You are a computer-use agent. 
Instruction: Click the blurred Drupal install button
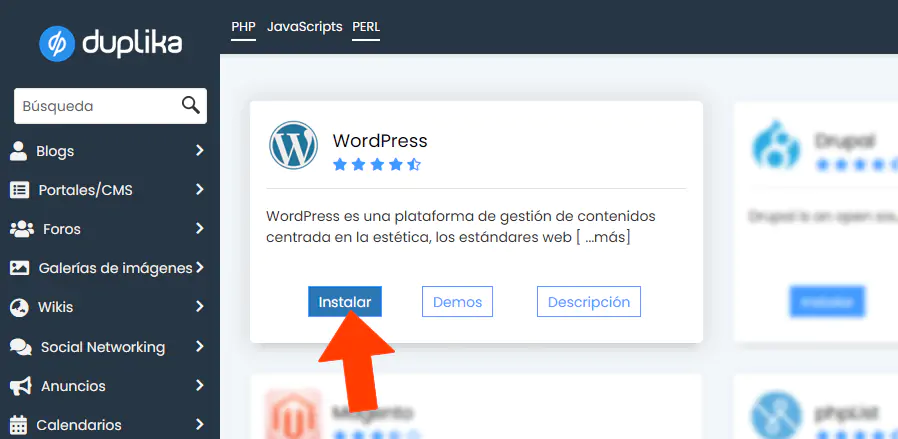tap(827, 301)
